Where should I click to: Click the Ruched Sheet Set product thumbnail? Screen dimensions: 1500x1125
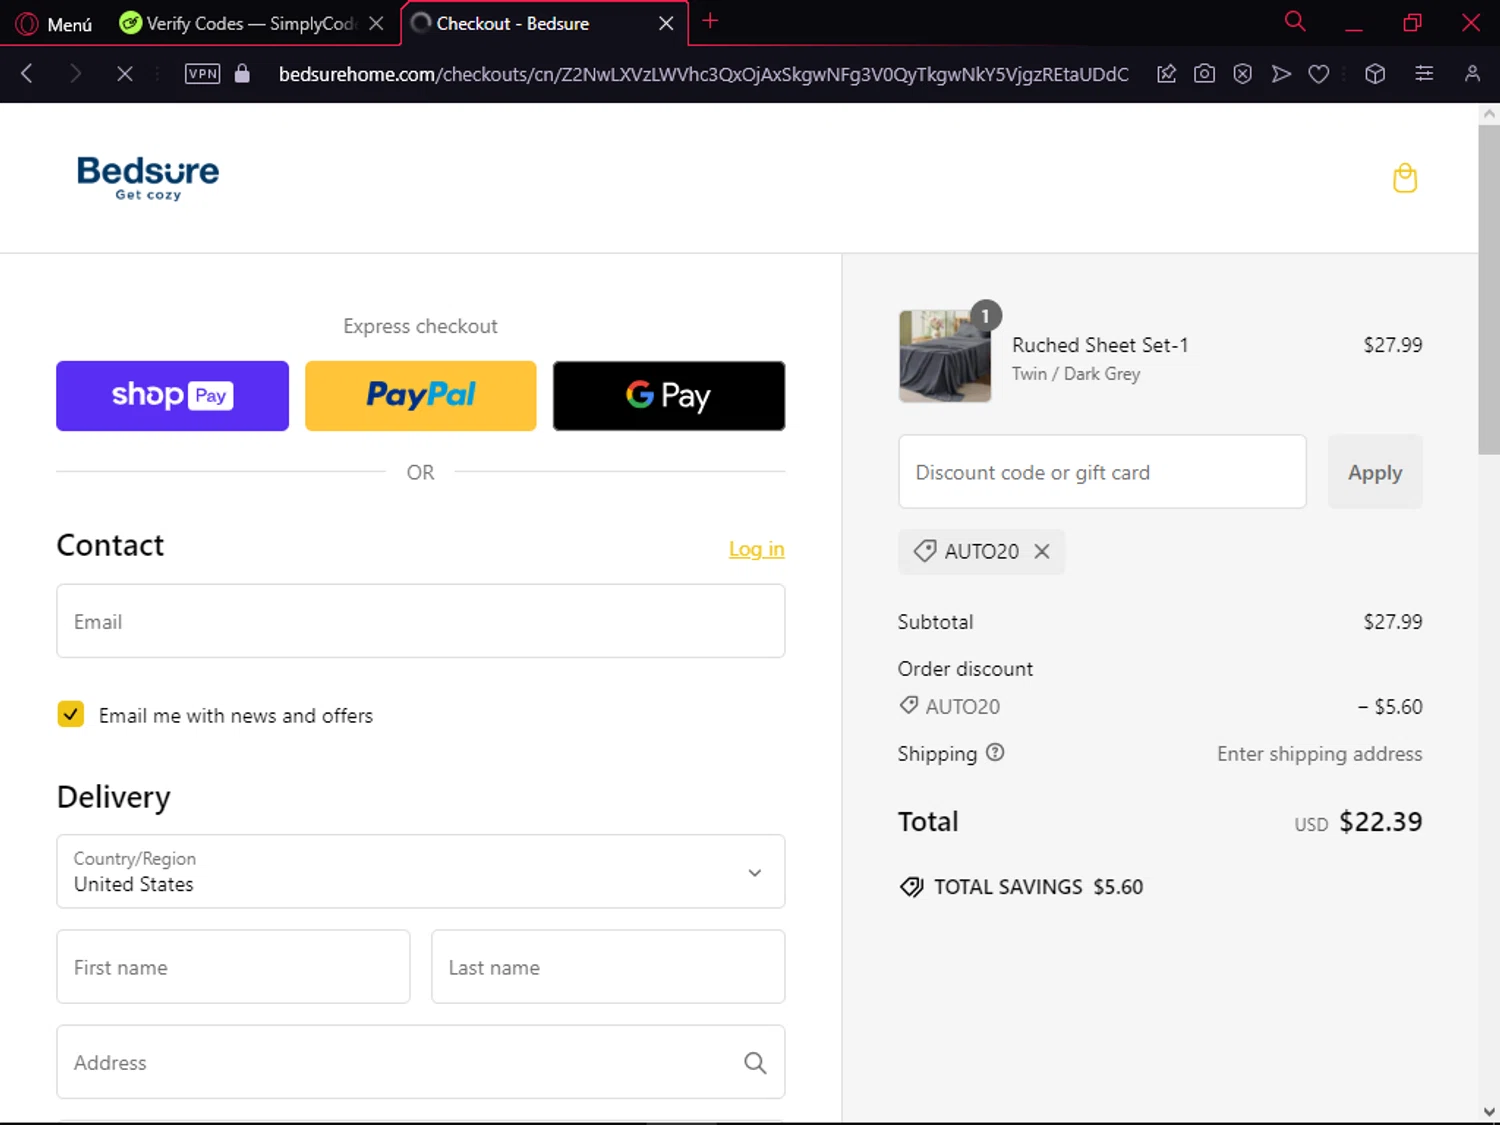tap(945, 356)
